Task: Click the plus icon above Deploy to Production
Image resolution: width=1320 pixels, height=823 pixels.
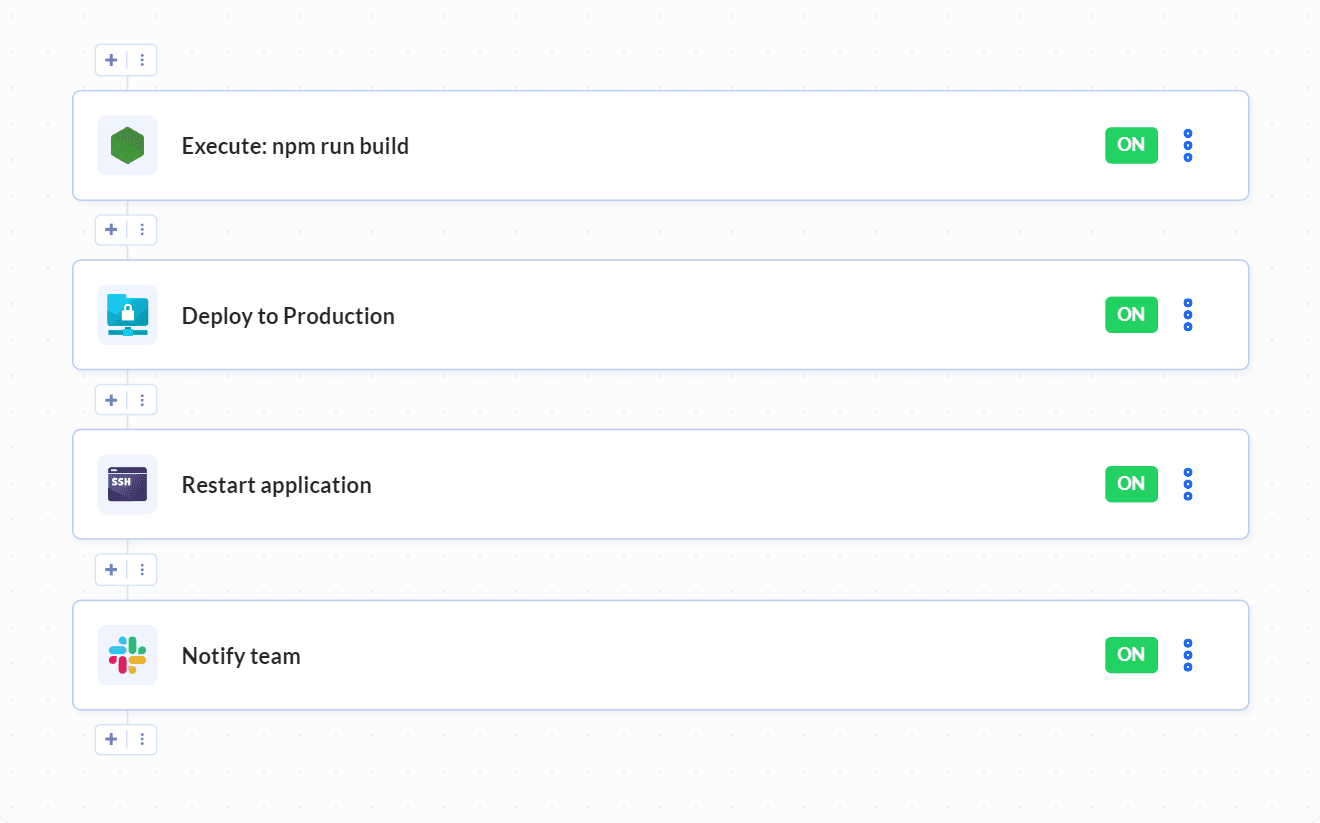Action: (111, 229)
